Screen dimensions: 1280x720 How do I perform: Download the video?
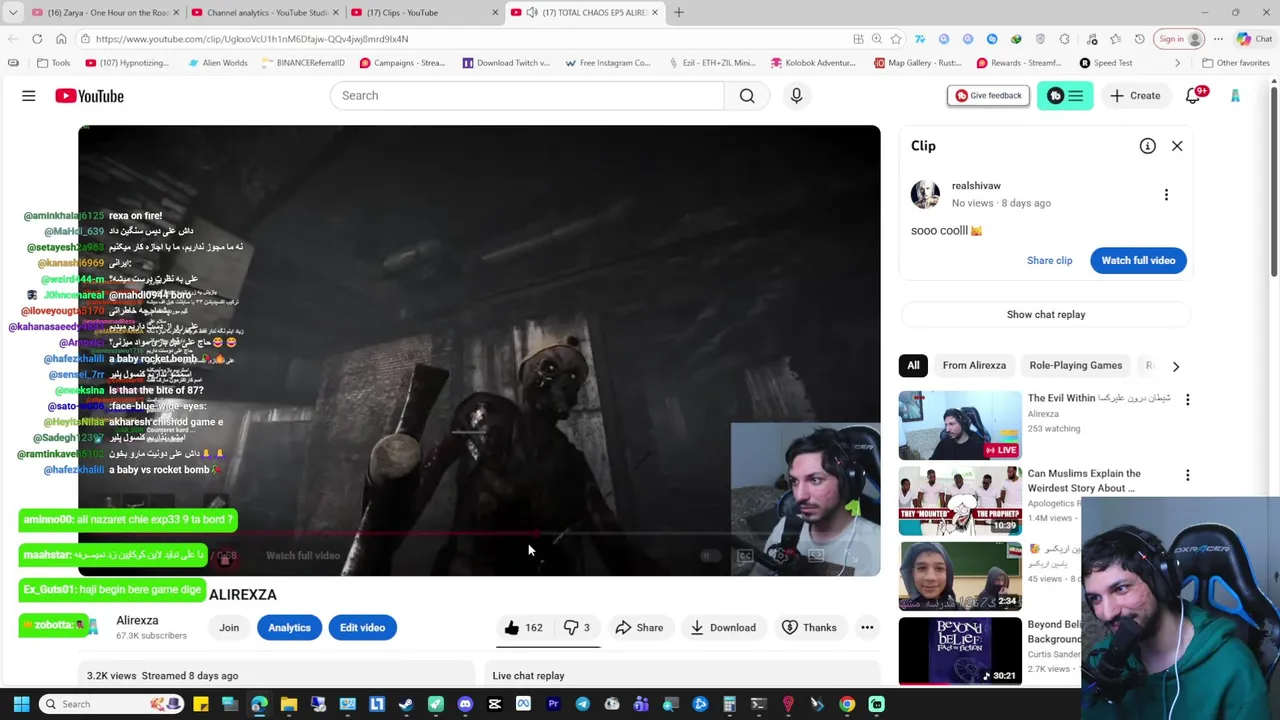[x=723, y=628]
